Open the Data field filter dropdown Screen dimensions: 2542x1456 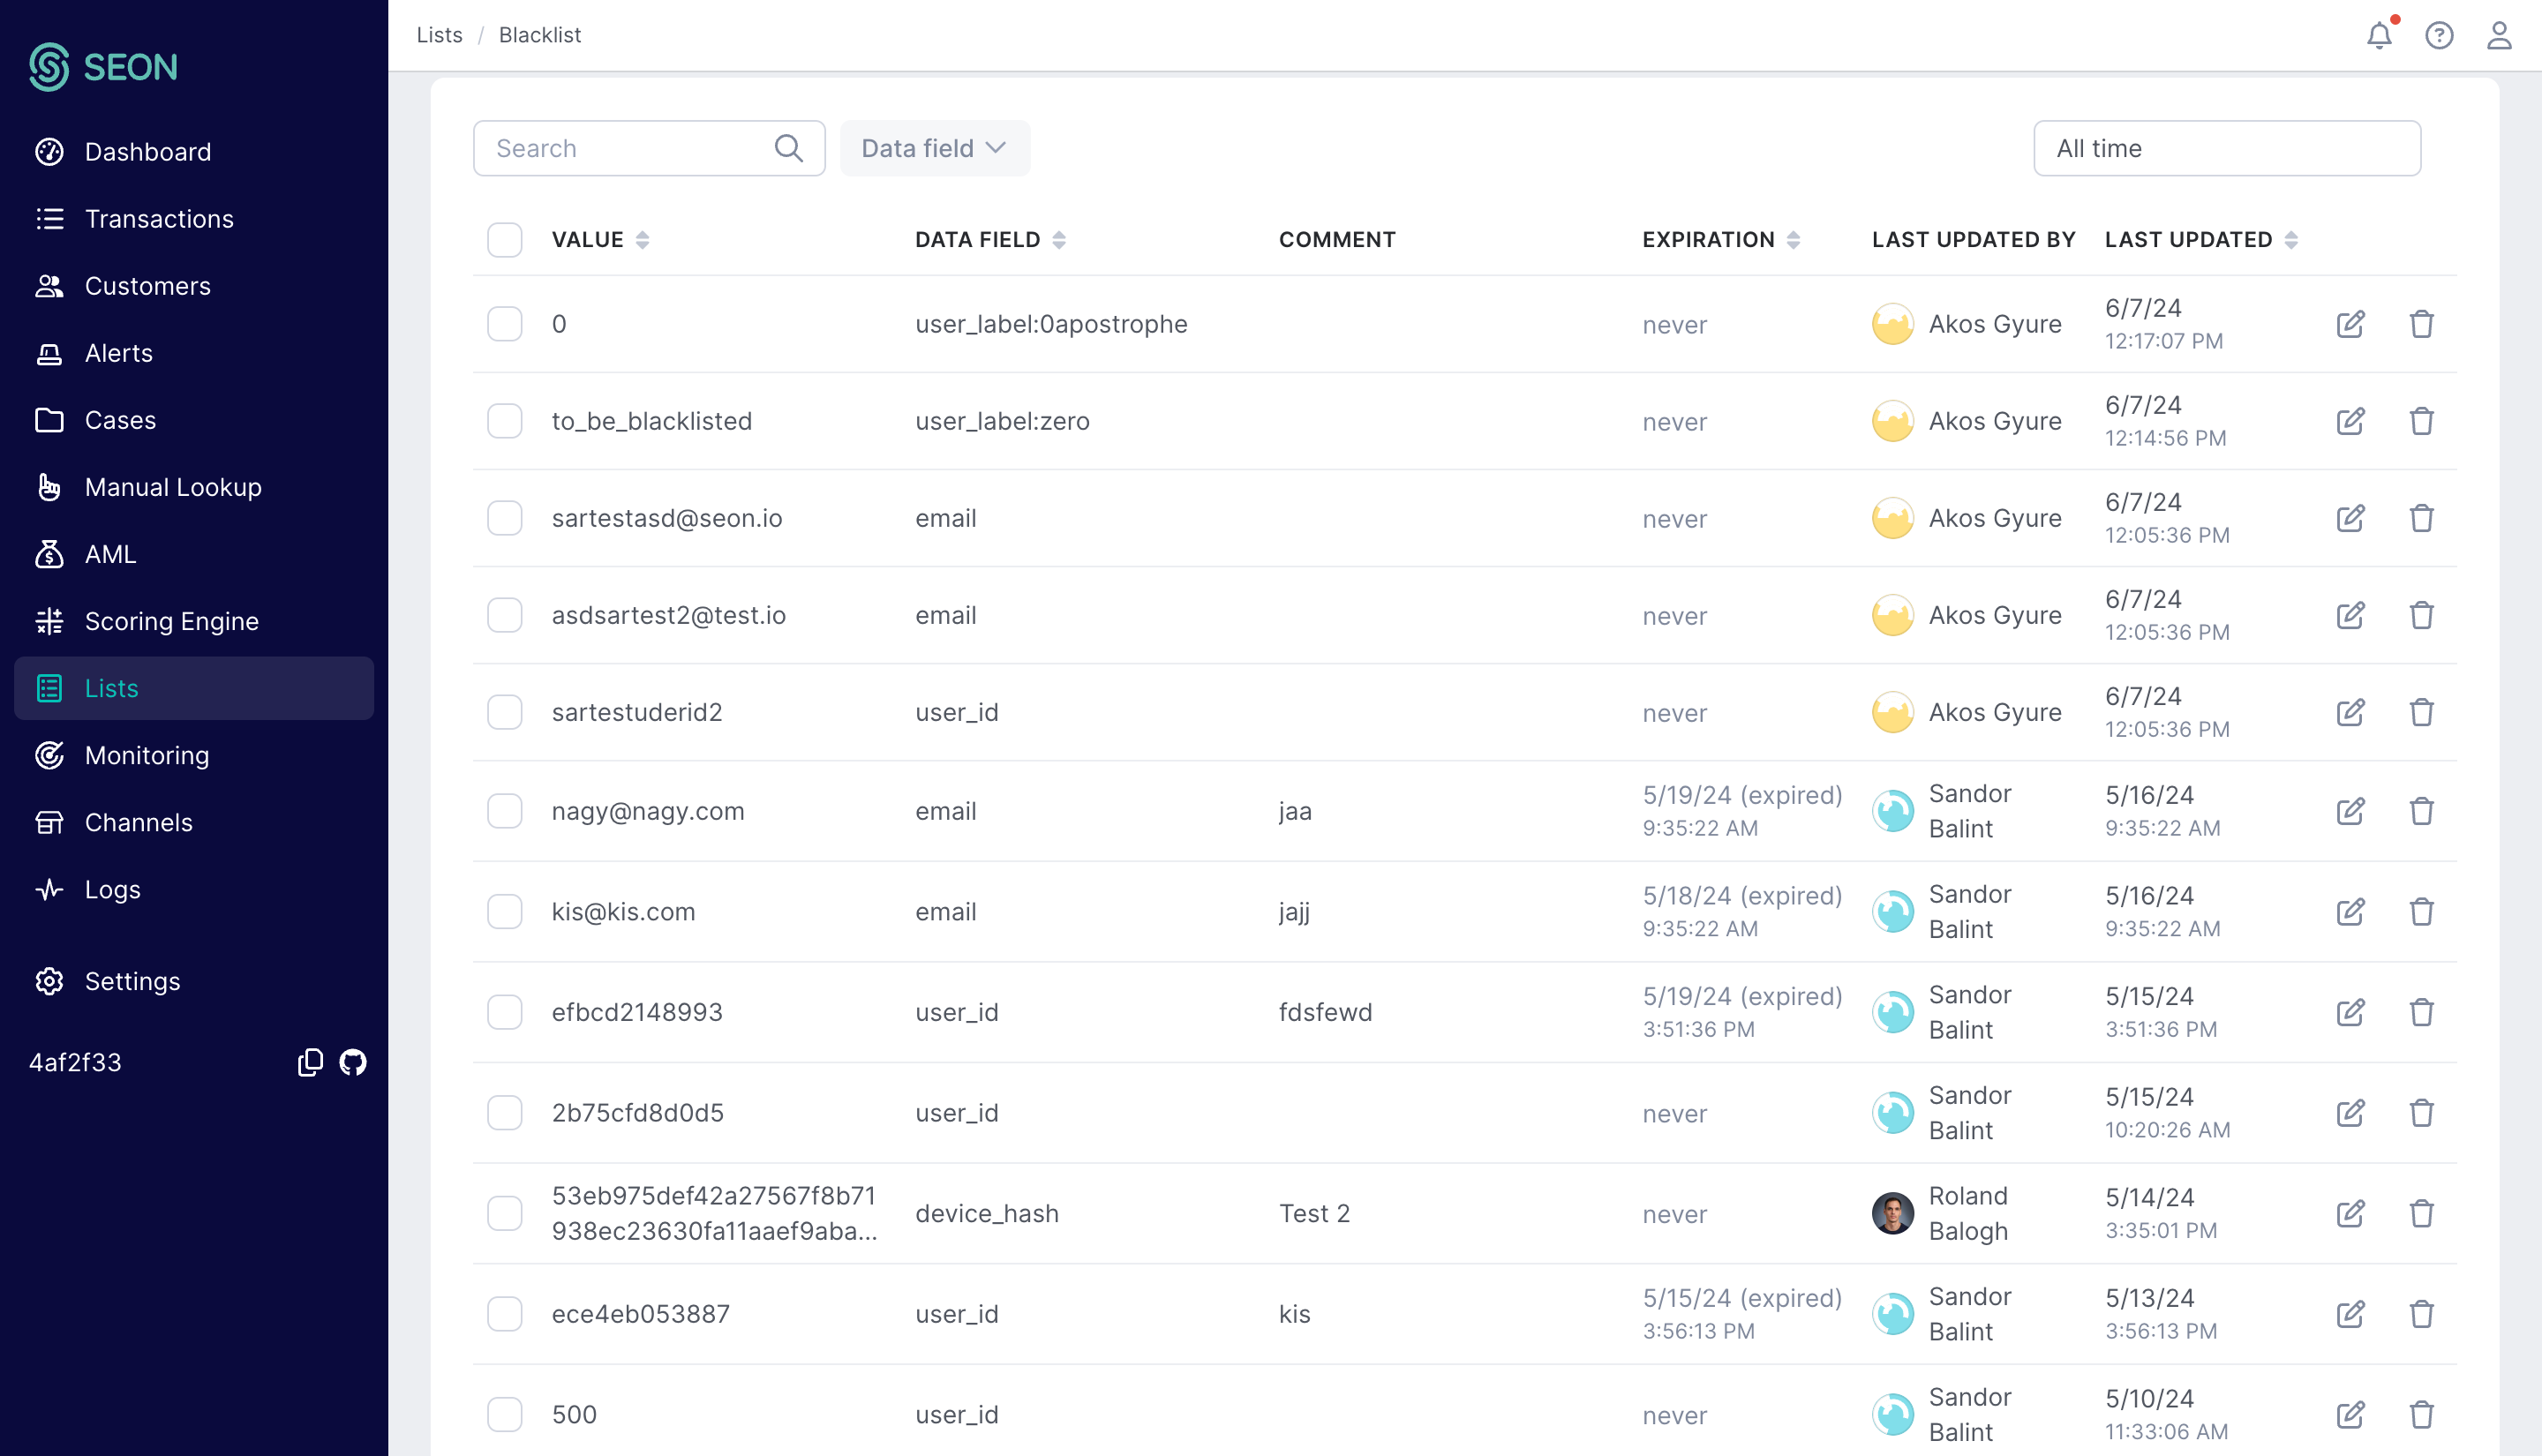pos(935,148)
